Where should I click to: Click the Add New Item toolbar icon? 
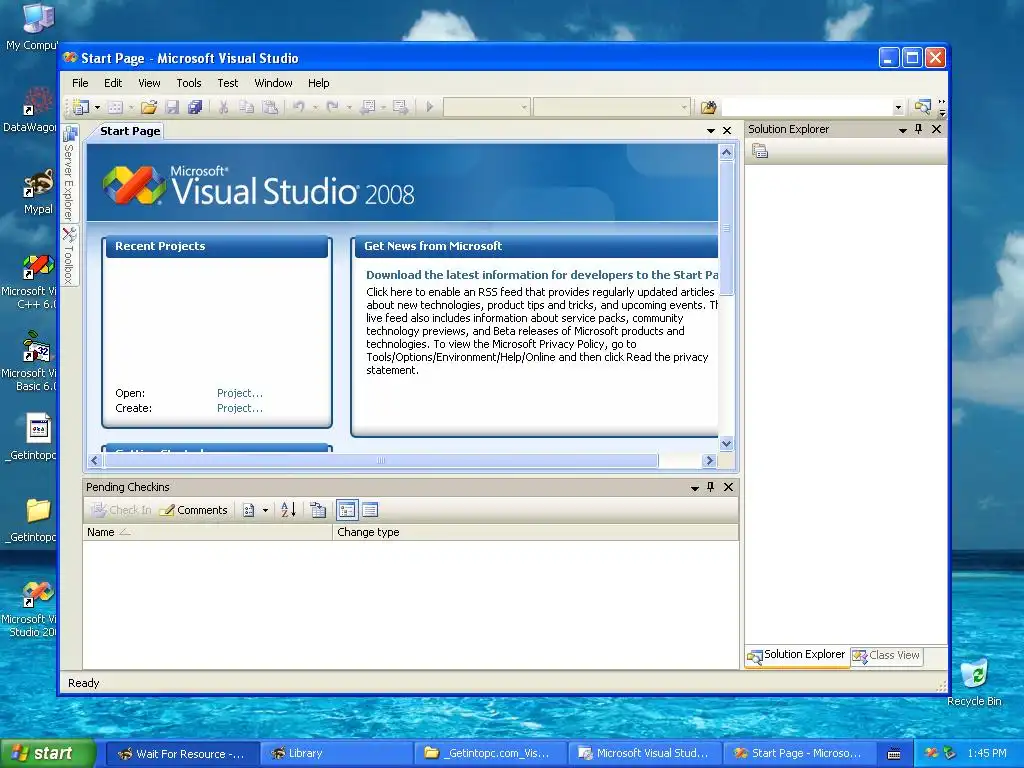tap(115, 107)
